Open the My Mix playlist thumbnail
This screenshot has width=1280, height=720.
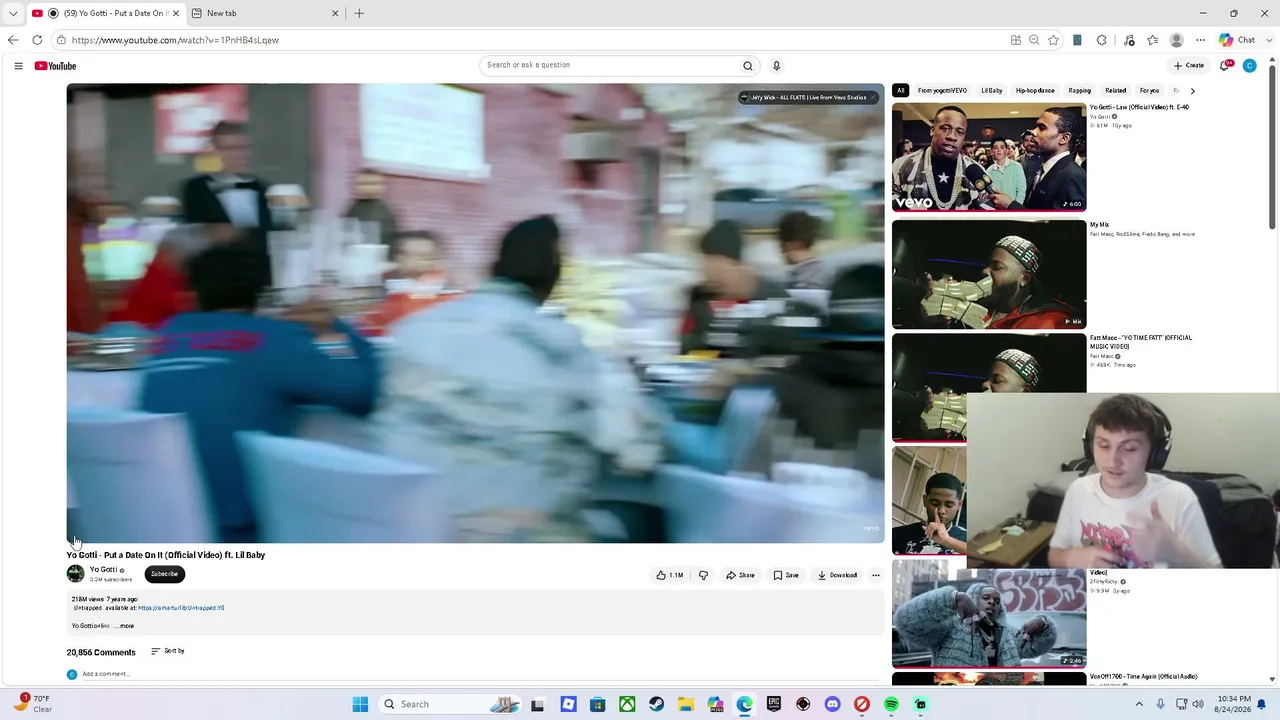(x=988, y=274)
